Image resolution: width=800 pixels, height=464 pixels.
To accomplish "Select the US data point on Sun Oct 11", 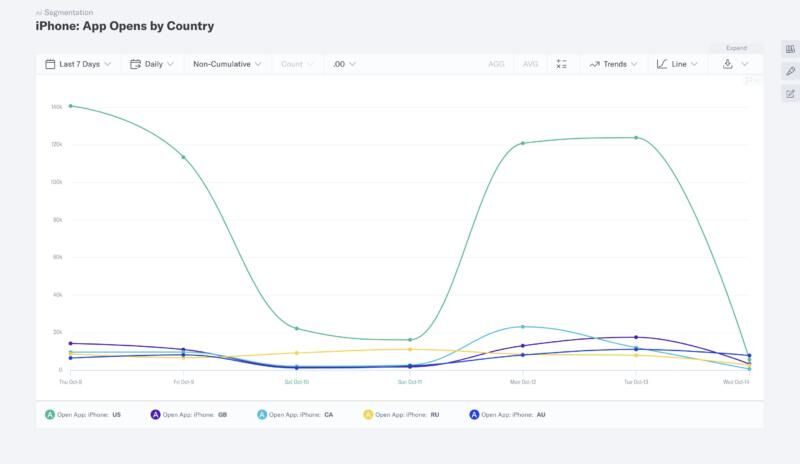I will (410, 340).
